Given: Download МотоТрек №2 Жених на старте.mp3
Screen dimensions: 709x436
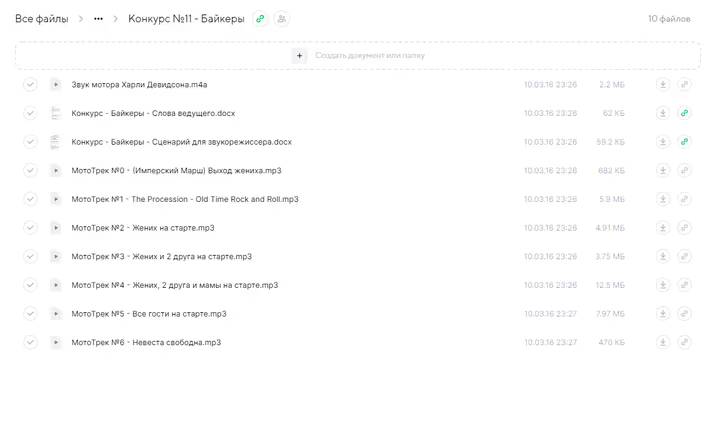Looking at the screenshot, I should pyautogui.click(x=662, y=228).
